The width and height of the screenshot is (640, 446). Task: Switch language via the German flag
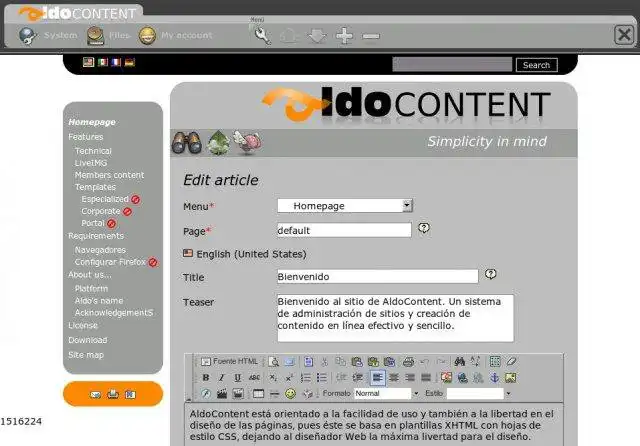click(130, 62)
